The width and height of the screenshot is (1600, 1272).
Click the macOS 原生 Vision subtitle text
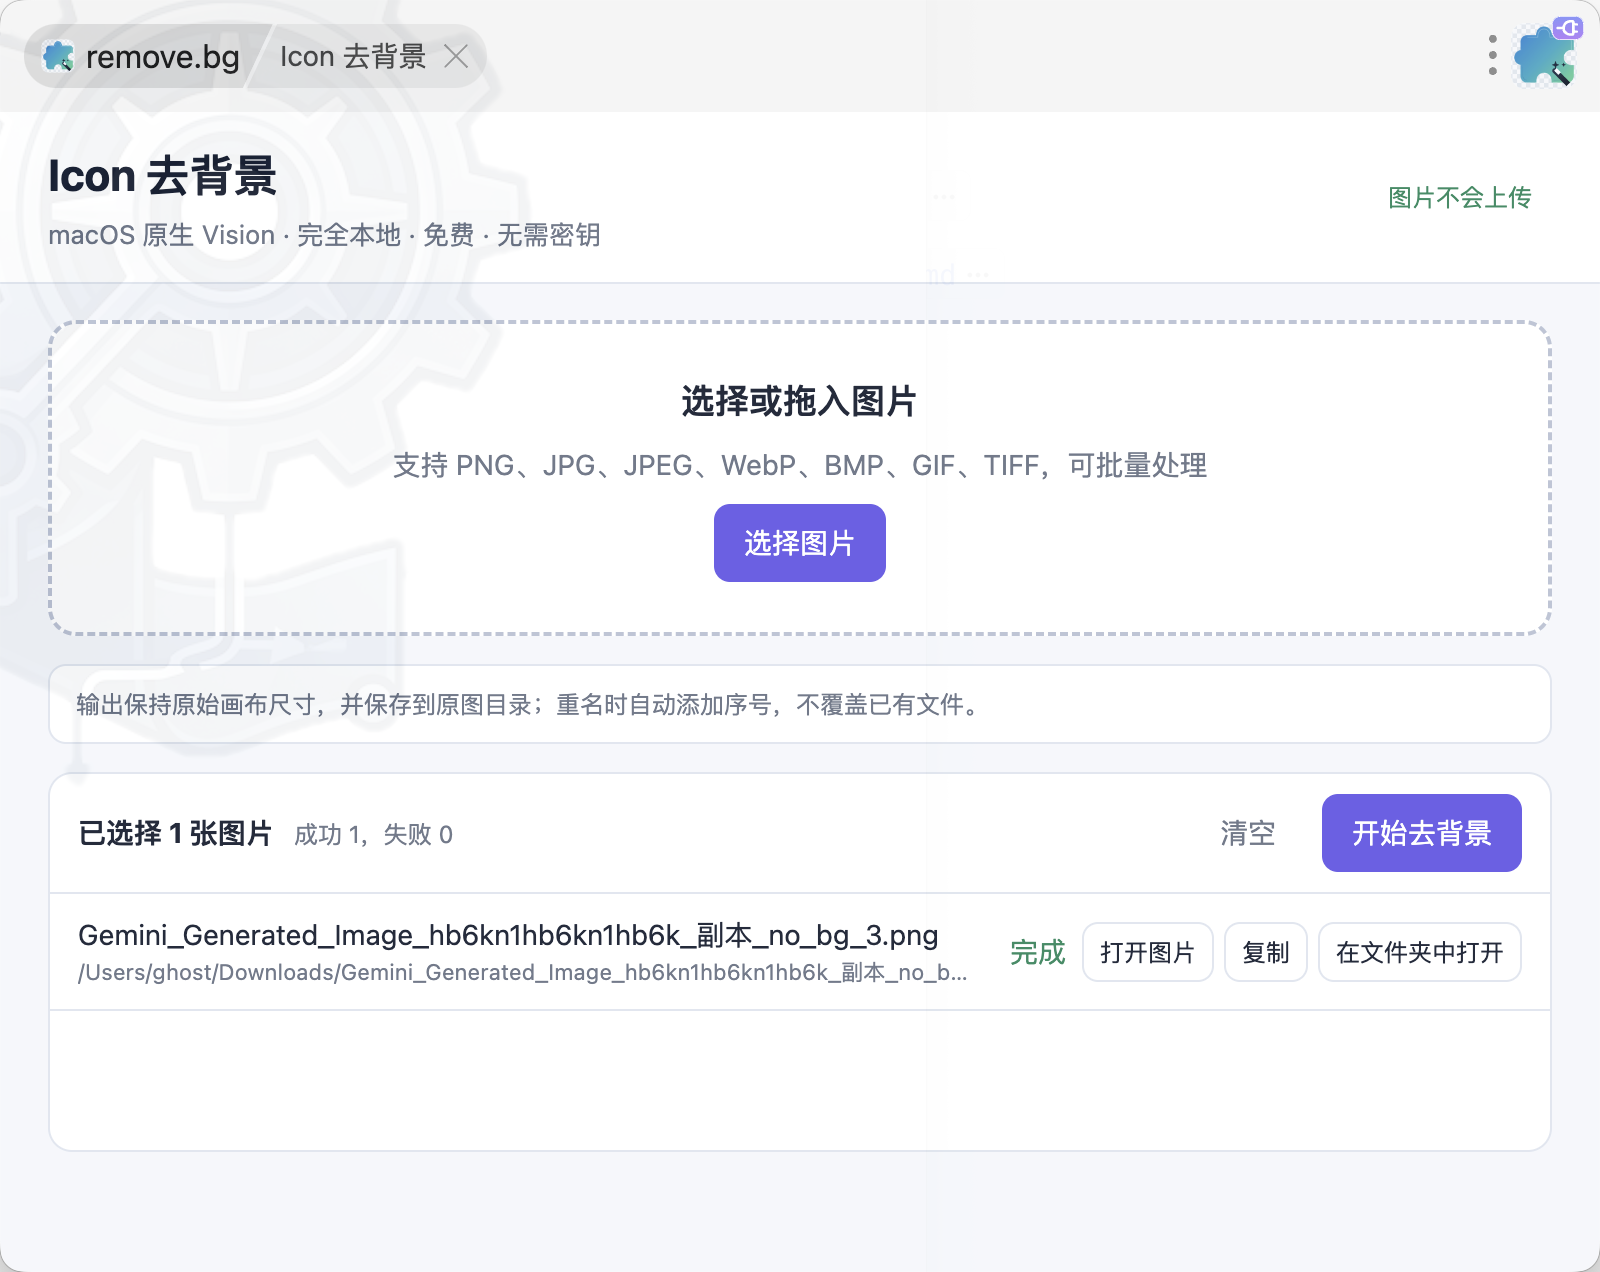[324, 235]
